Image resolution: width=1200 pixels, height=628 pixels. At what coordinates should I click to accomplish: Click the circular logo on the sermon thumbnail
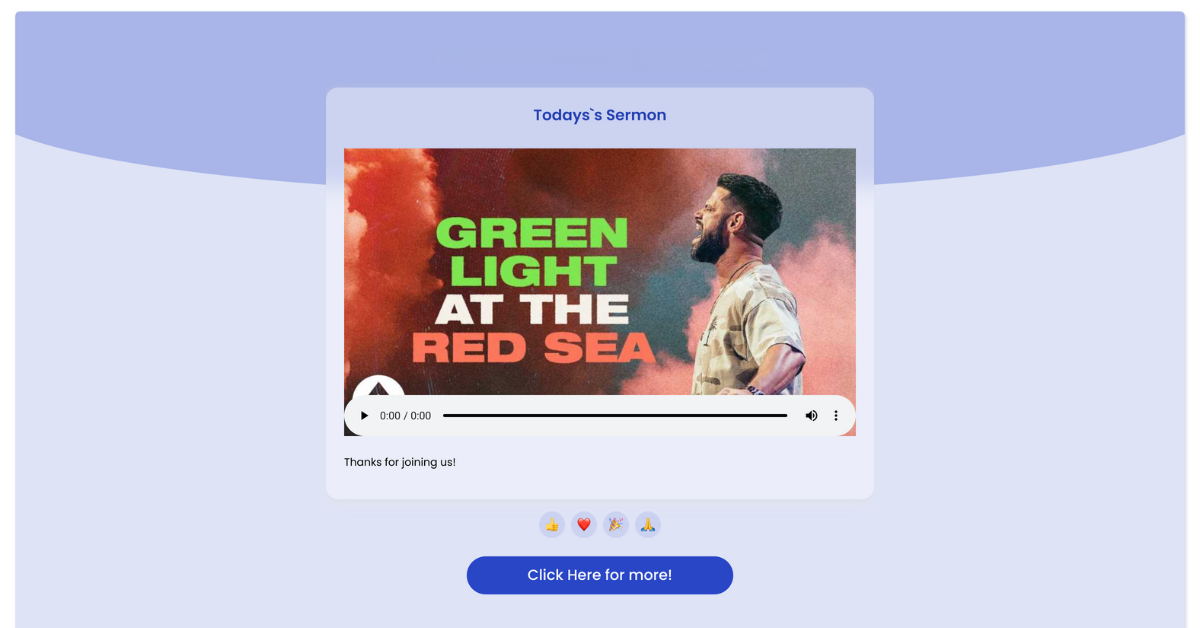point(379,387)
